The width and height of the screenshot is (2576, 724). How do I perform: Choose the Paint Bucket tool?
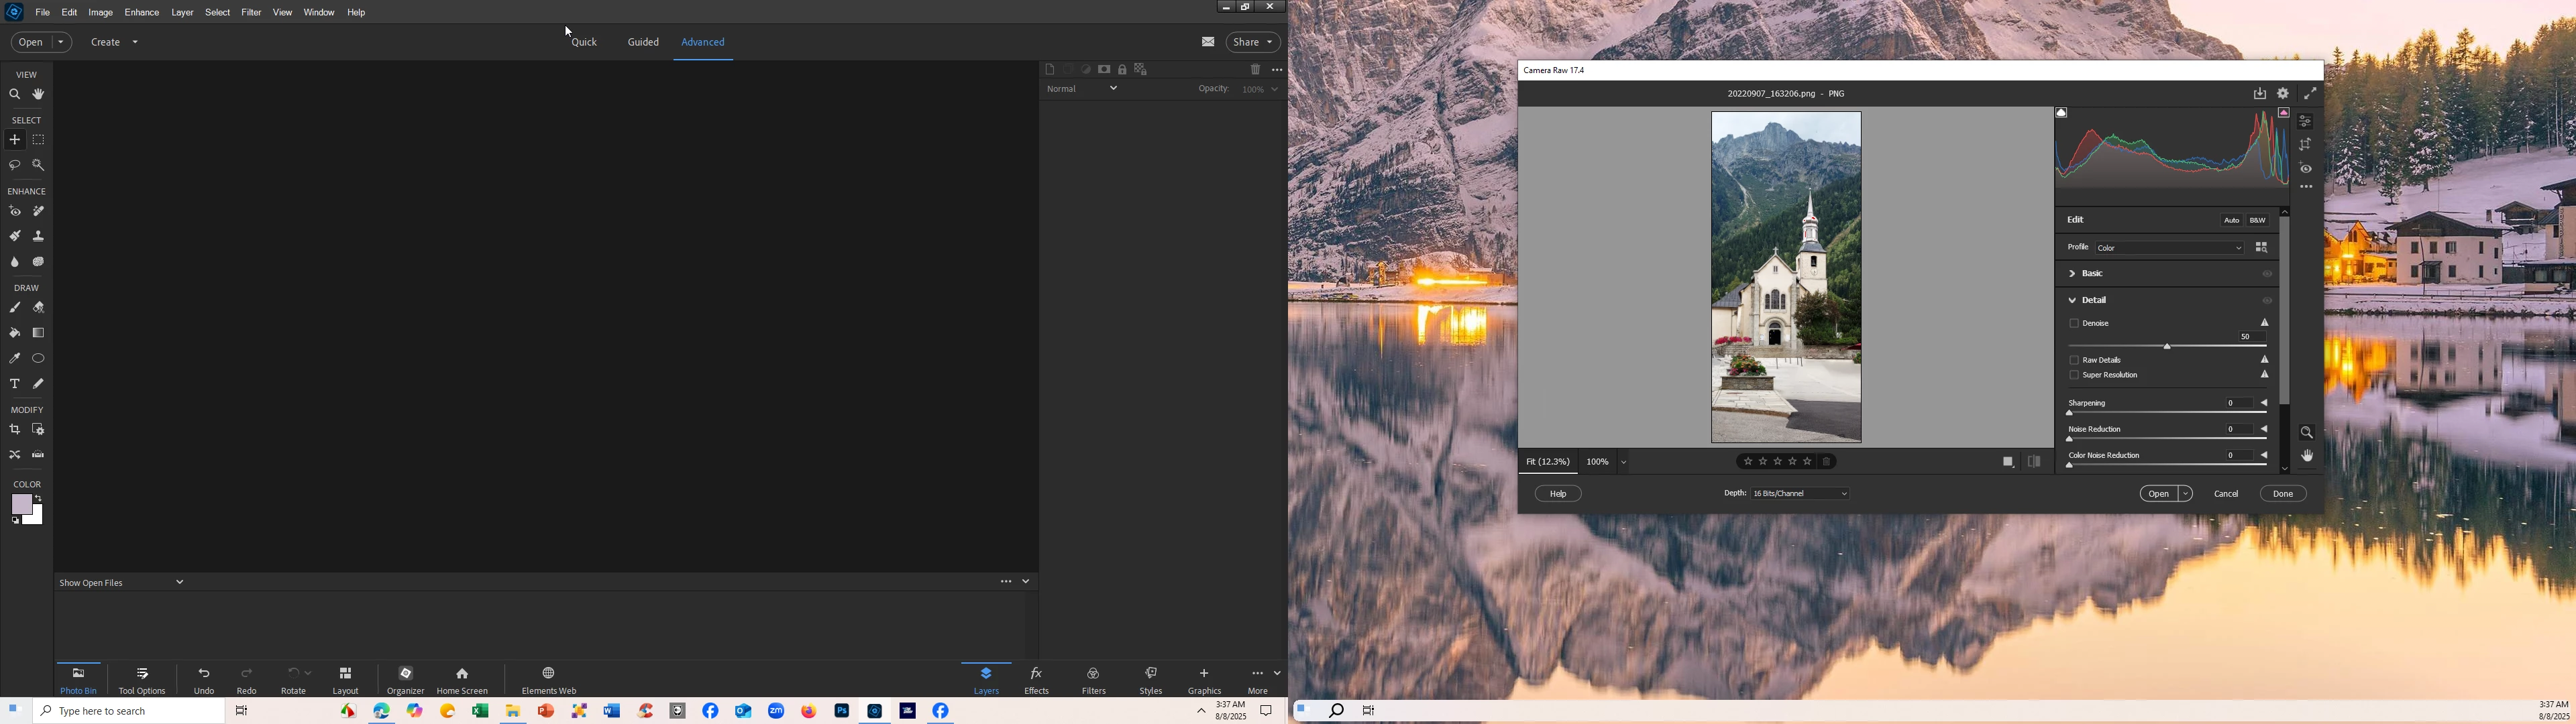[x=14, y=333]
